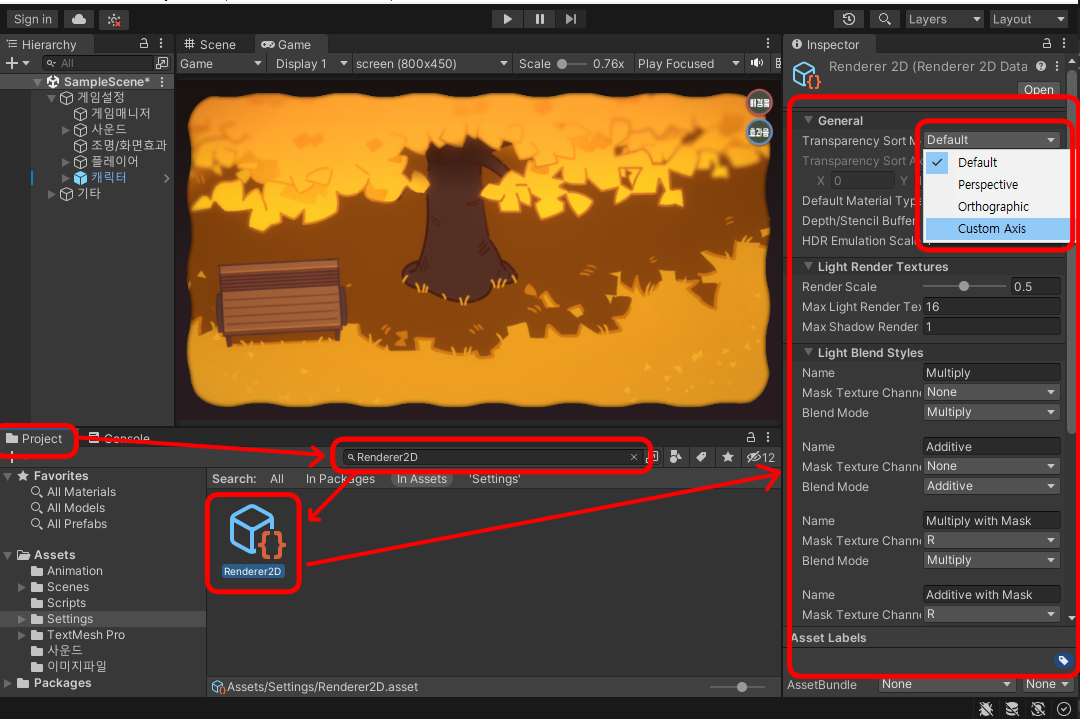Click the favorites star icon

[x=727, y=457]
